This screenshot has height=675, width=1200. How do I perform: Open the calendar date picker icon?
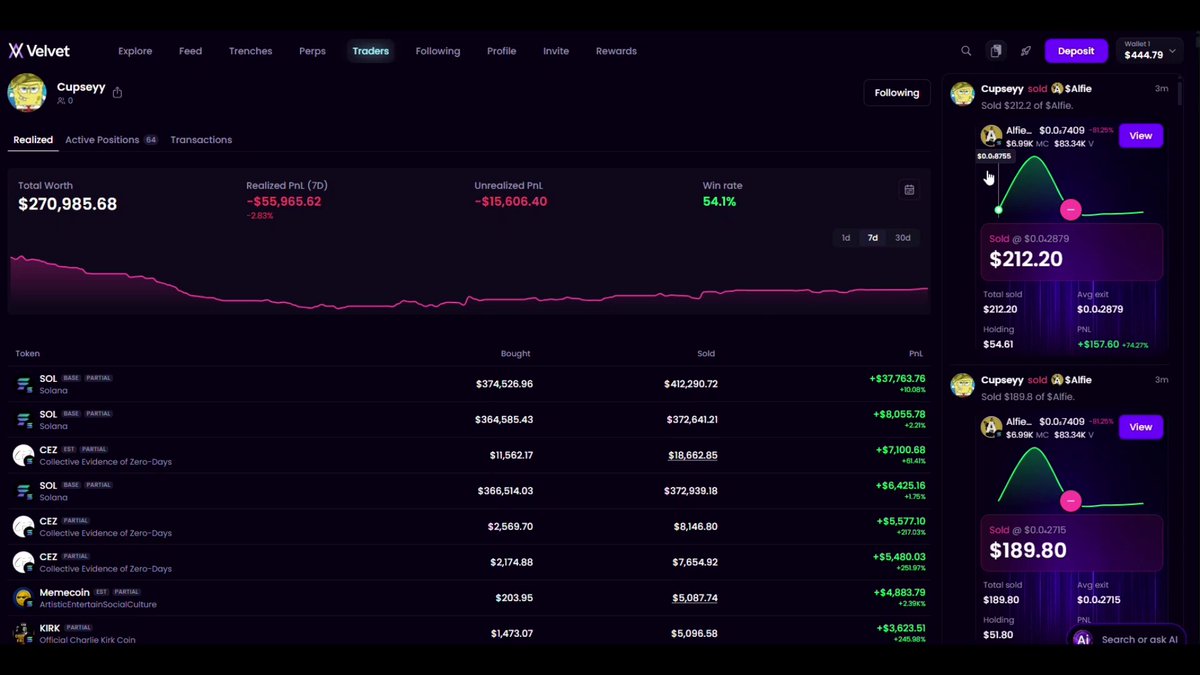[x=909, y=189]
